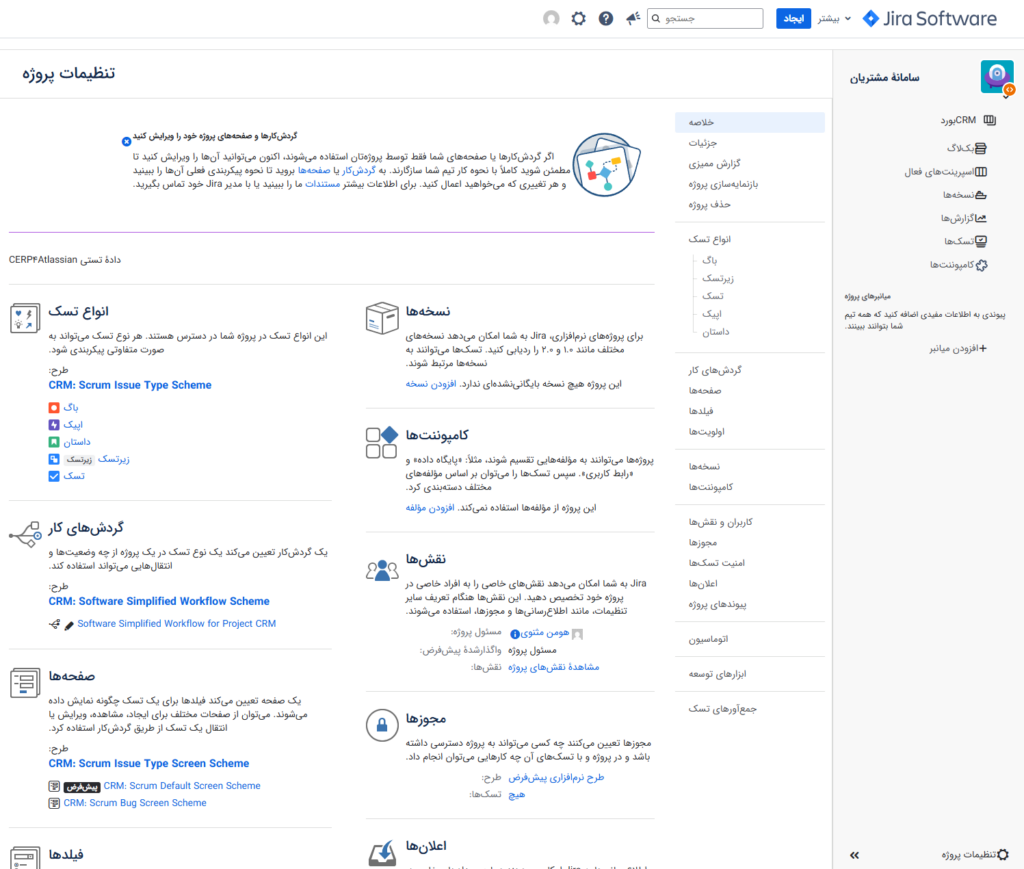Expand the بیشتر dropdown in the top bar

tap(834, 18)
